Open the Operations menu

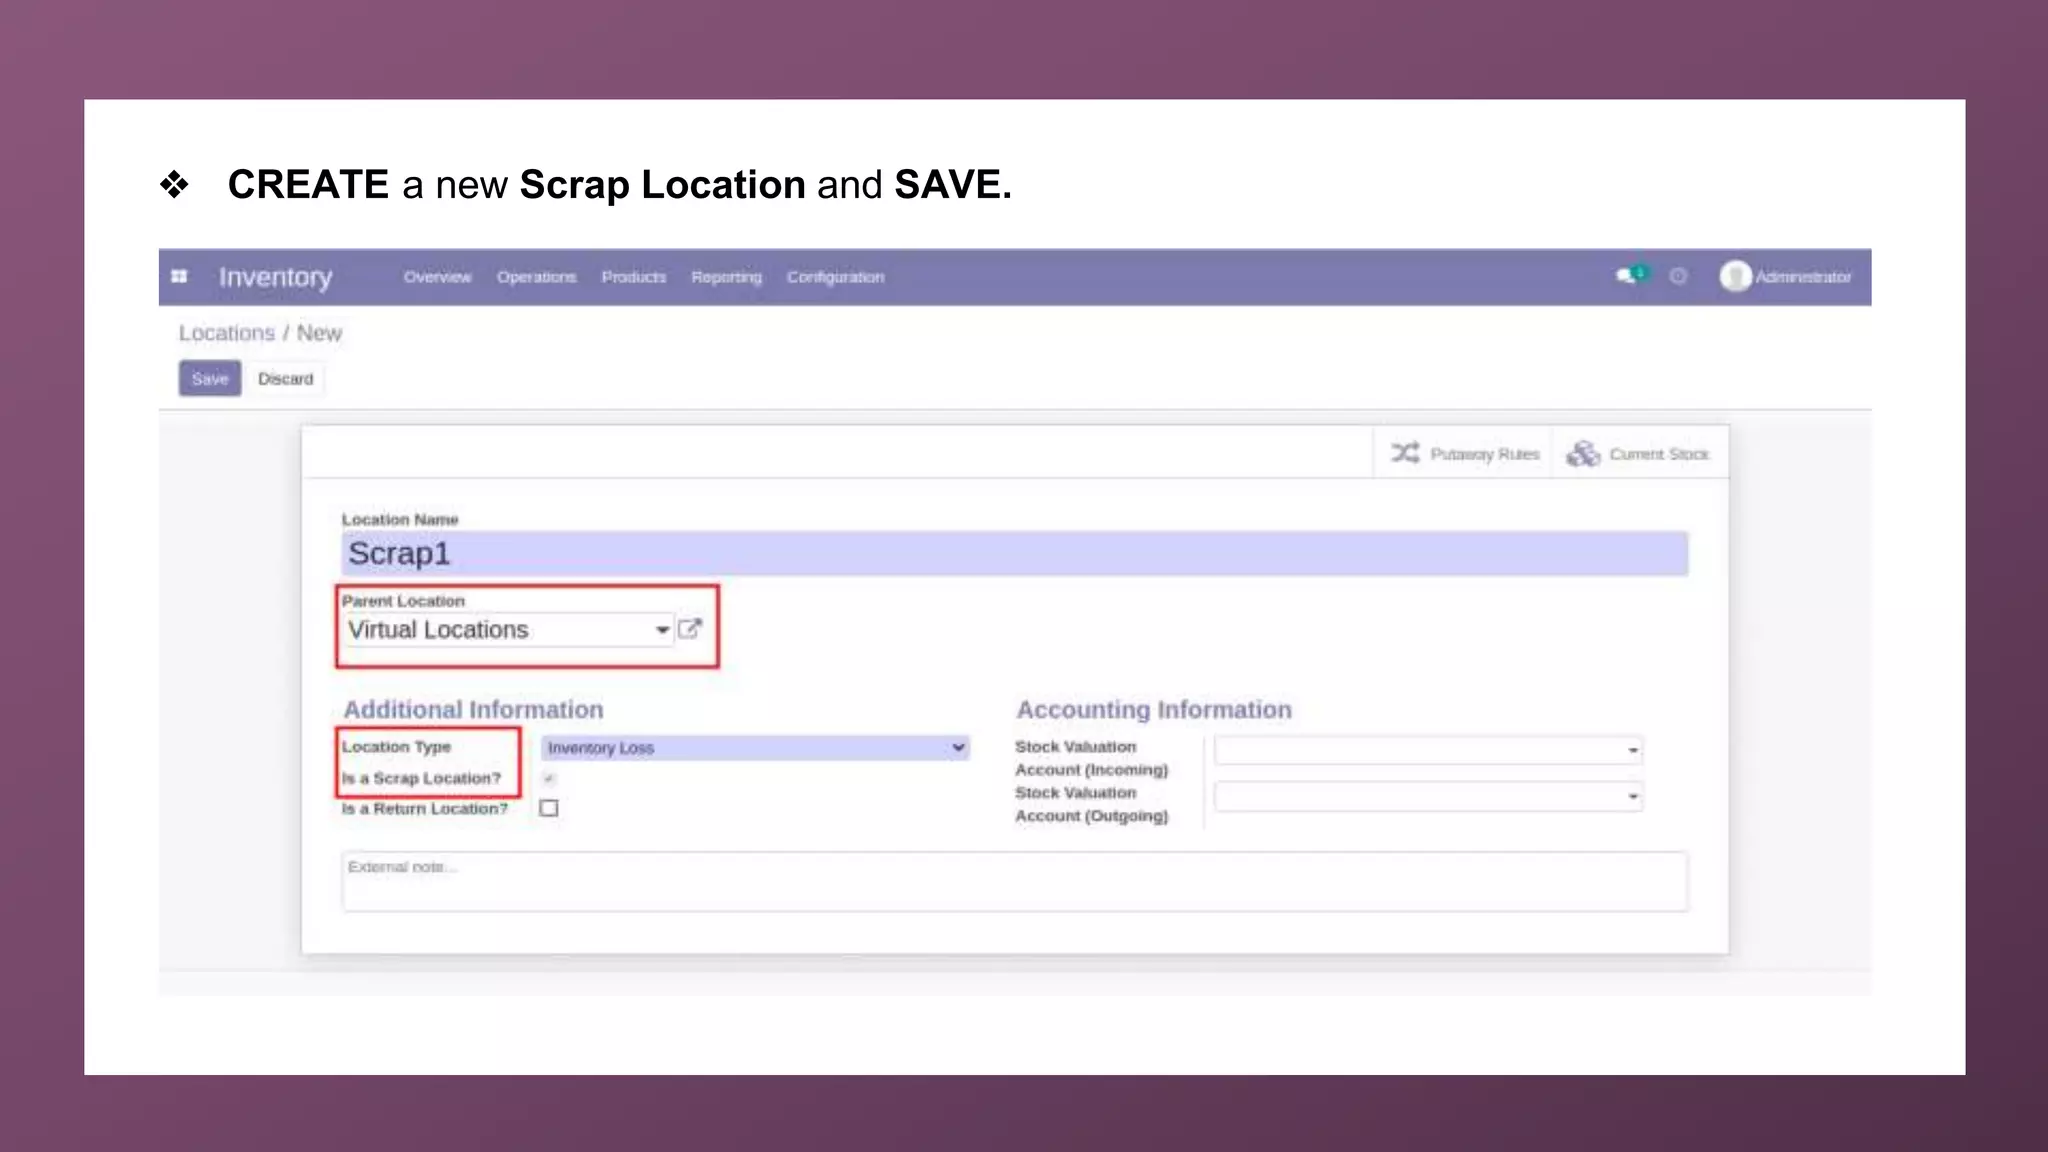pyautogui.click(x=536, y=277)
